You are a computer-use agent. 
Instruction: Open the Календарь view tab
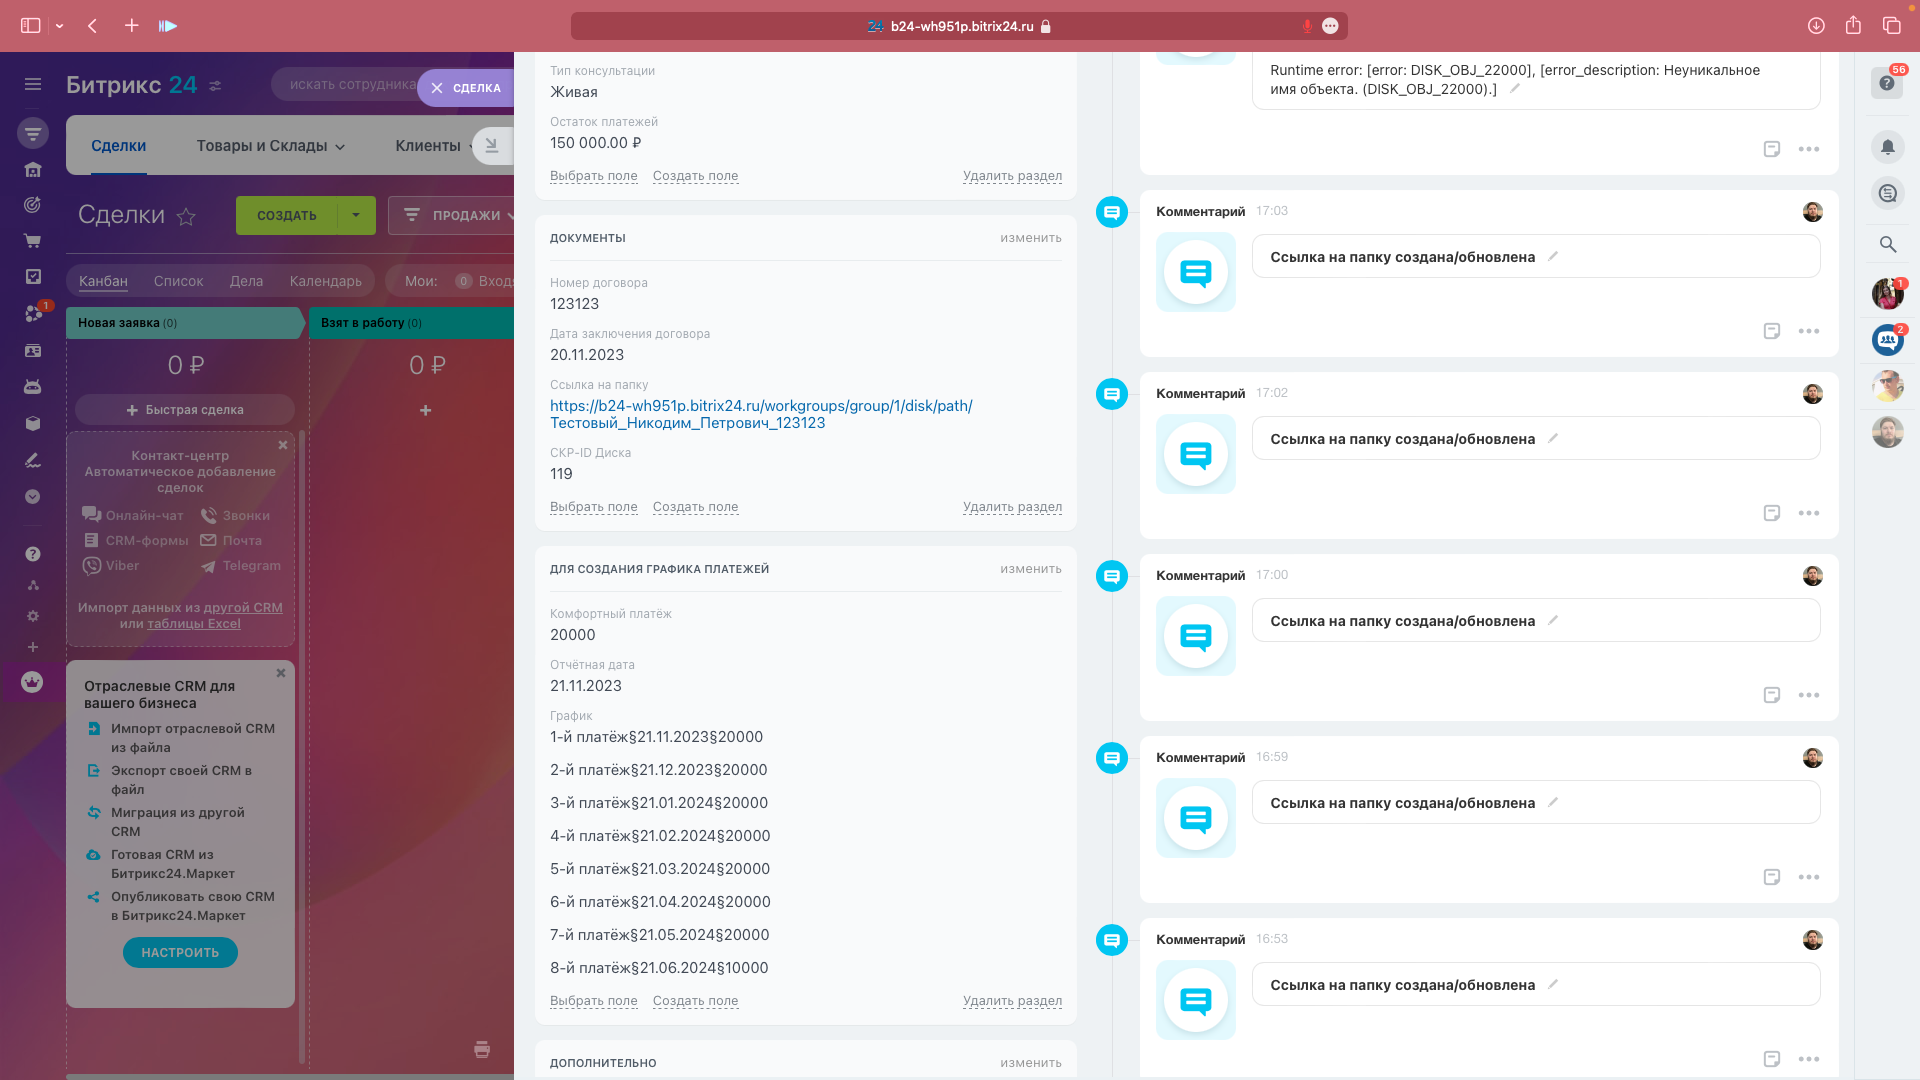pyautogui.click(x=325, y=281)
